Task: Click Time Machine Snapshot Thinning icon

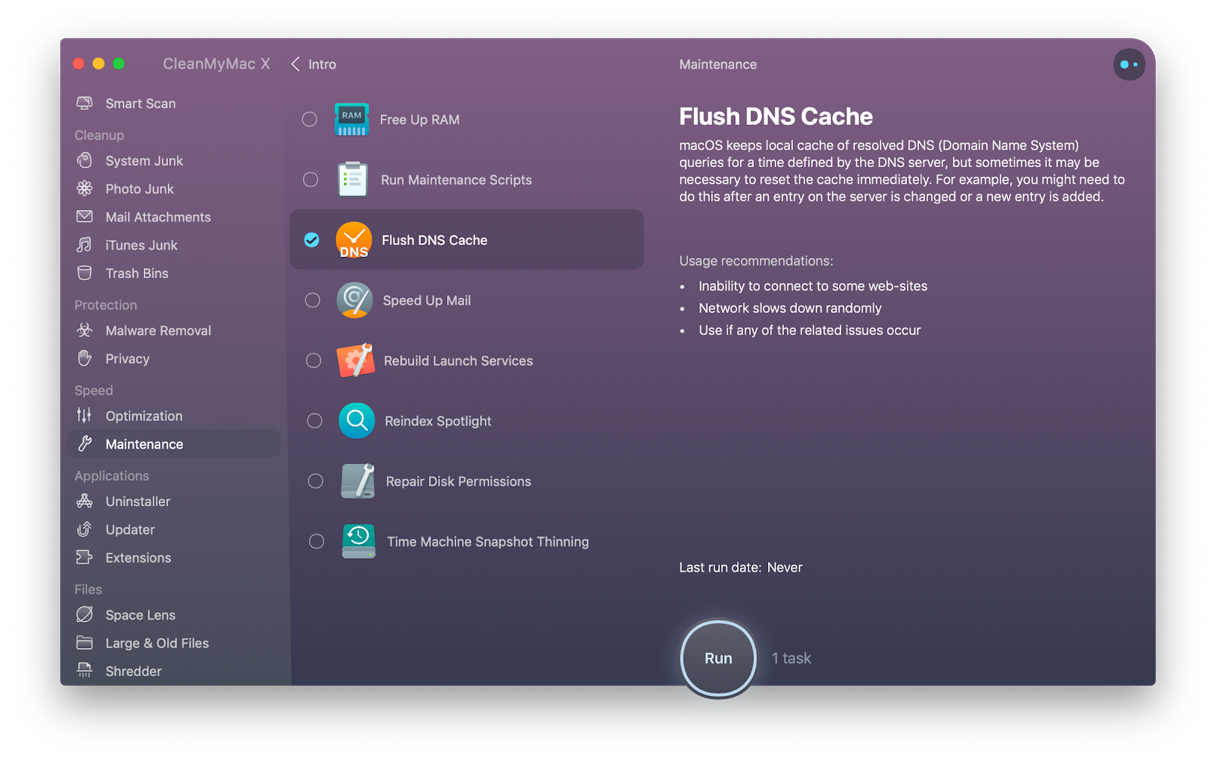Action: [359, 541]
